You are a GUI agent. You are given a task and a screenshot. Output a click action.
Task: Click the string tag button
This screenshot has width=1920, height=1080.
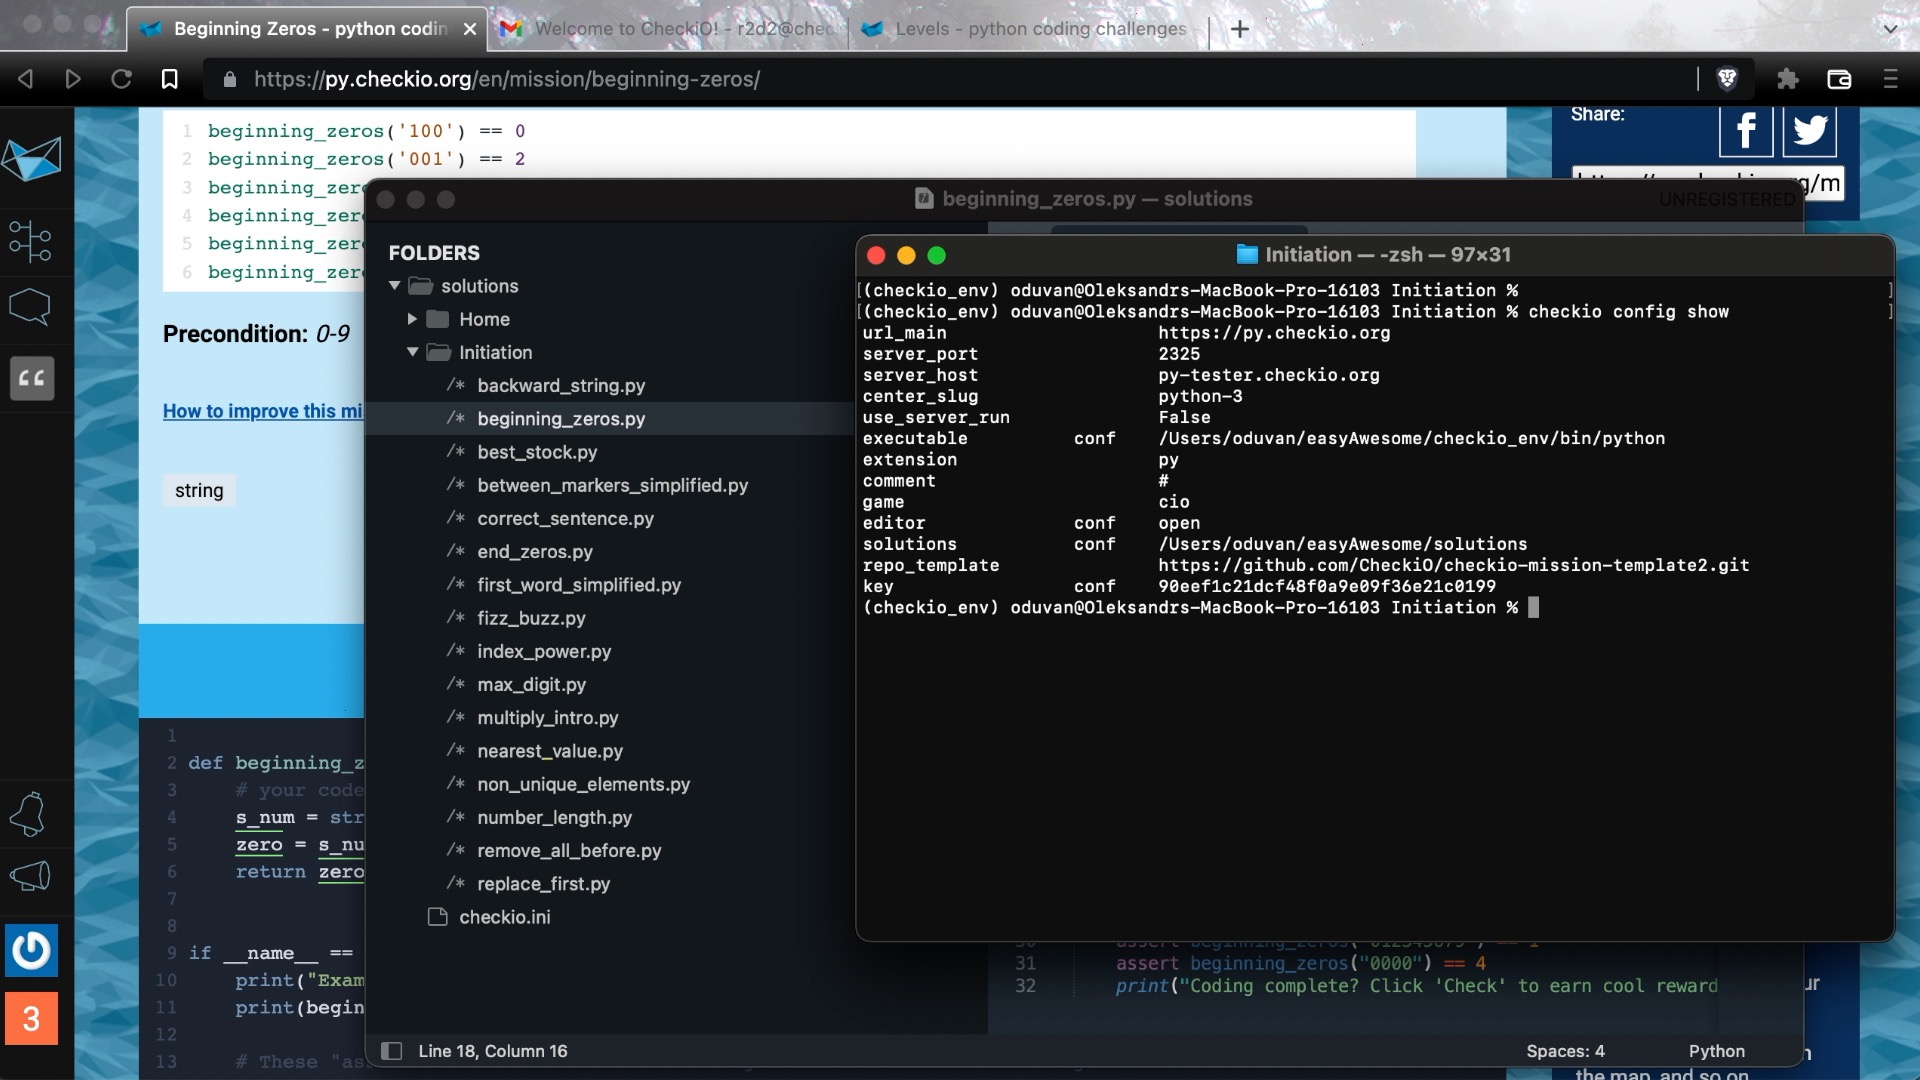(199, 490)
